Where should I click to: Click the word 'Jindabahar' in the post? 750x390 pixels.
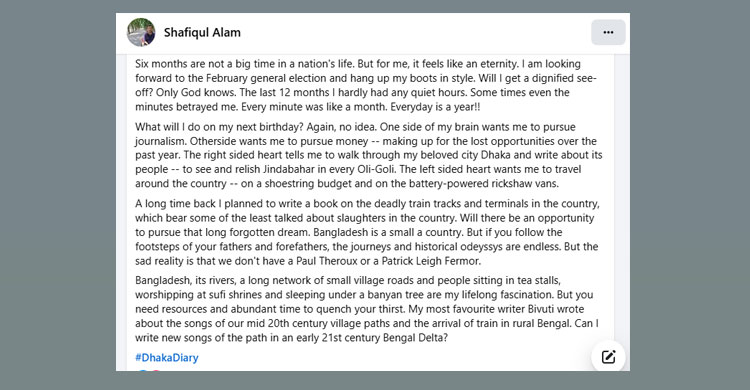coord(288,169)
